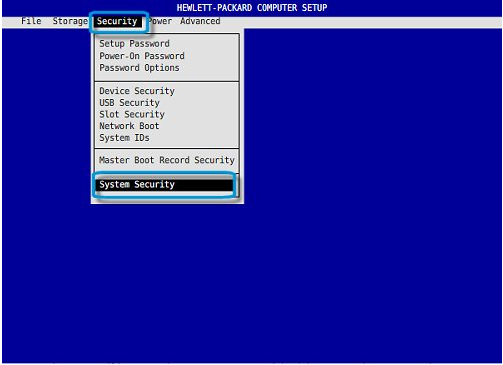Click empty menu bar space right of Advanced

(x=360, y=22)
